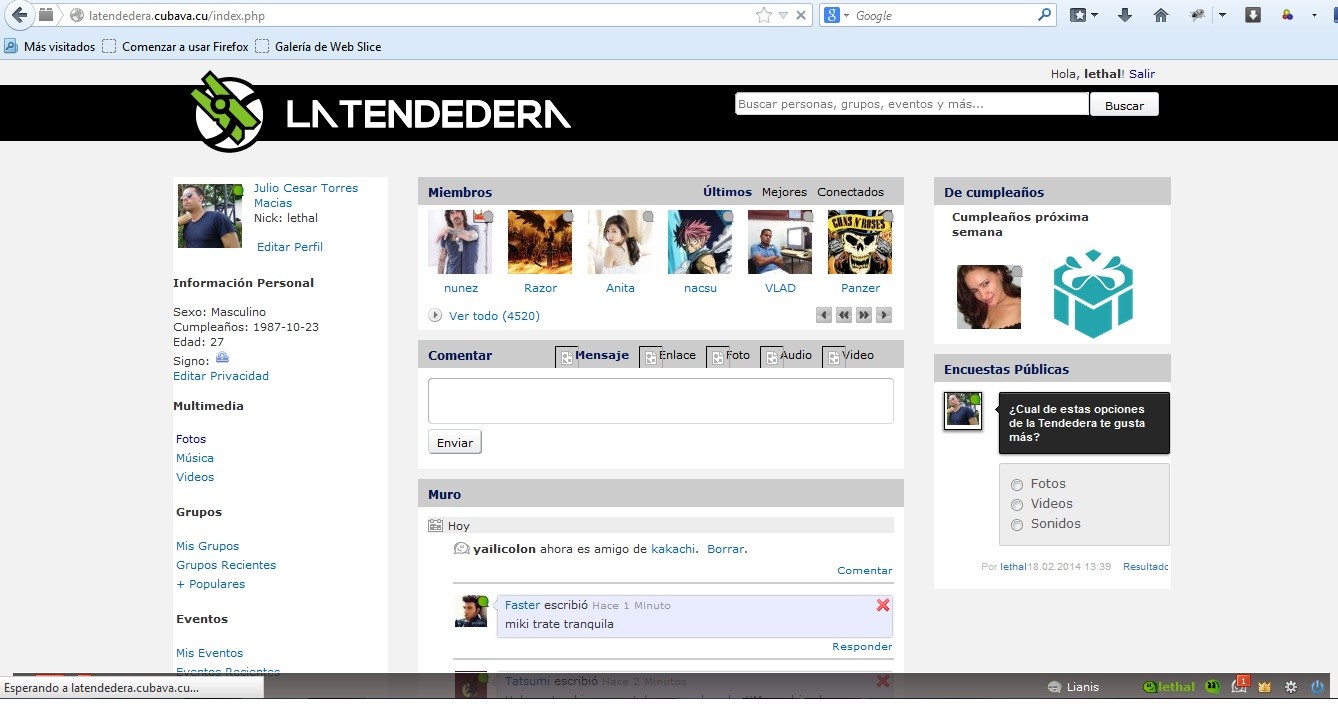Click Borrar next to kakachi friendship post
1338x704 pixels.
[725, 549]
